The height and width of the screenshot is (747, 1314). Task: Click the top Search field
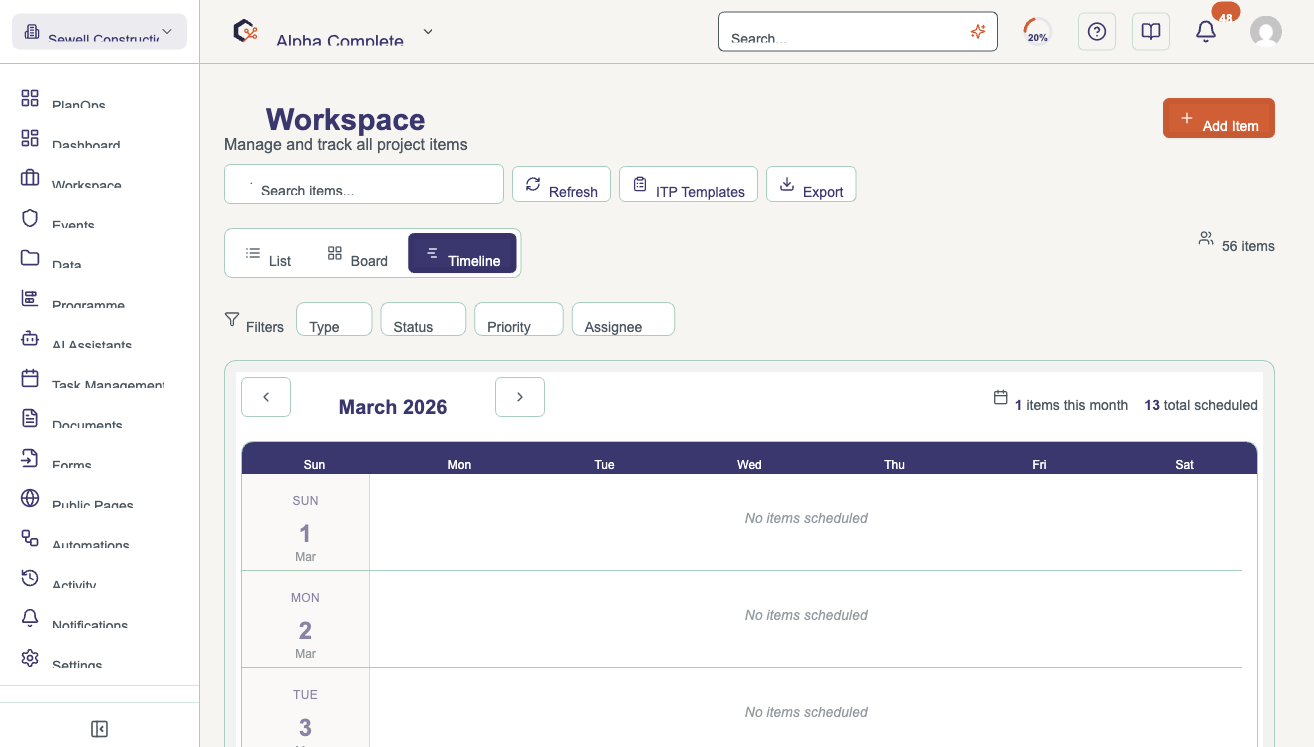[858, 32]
